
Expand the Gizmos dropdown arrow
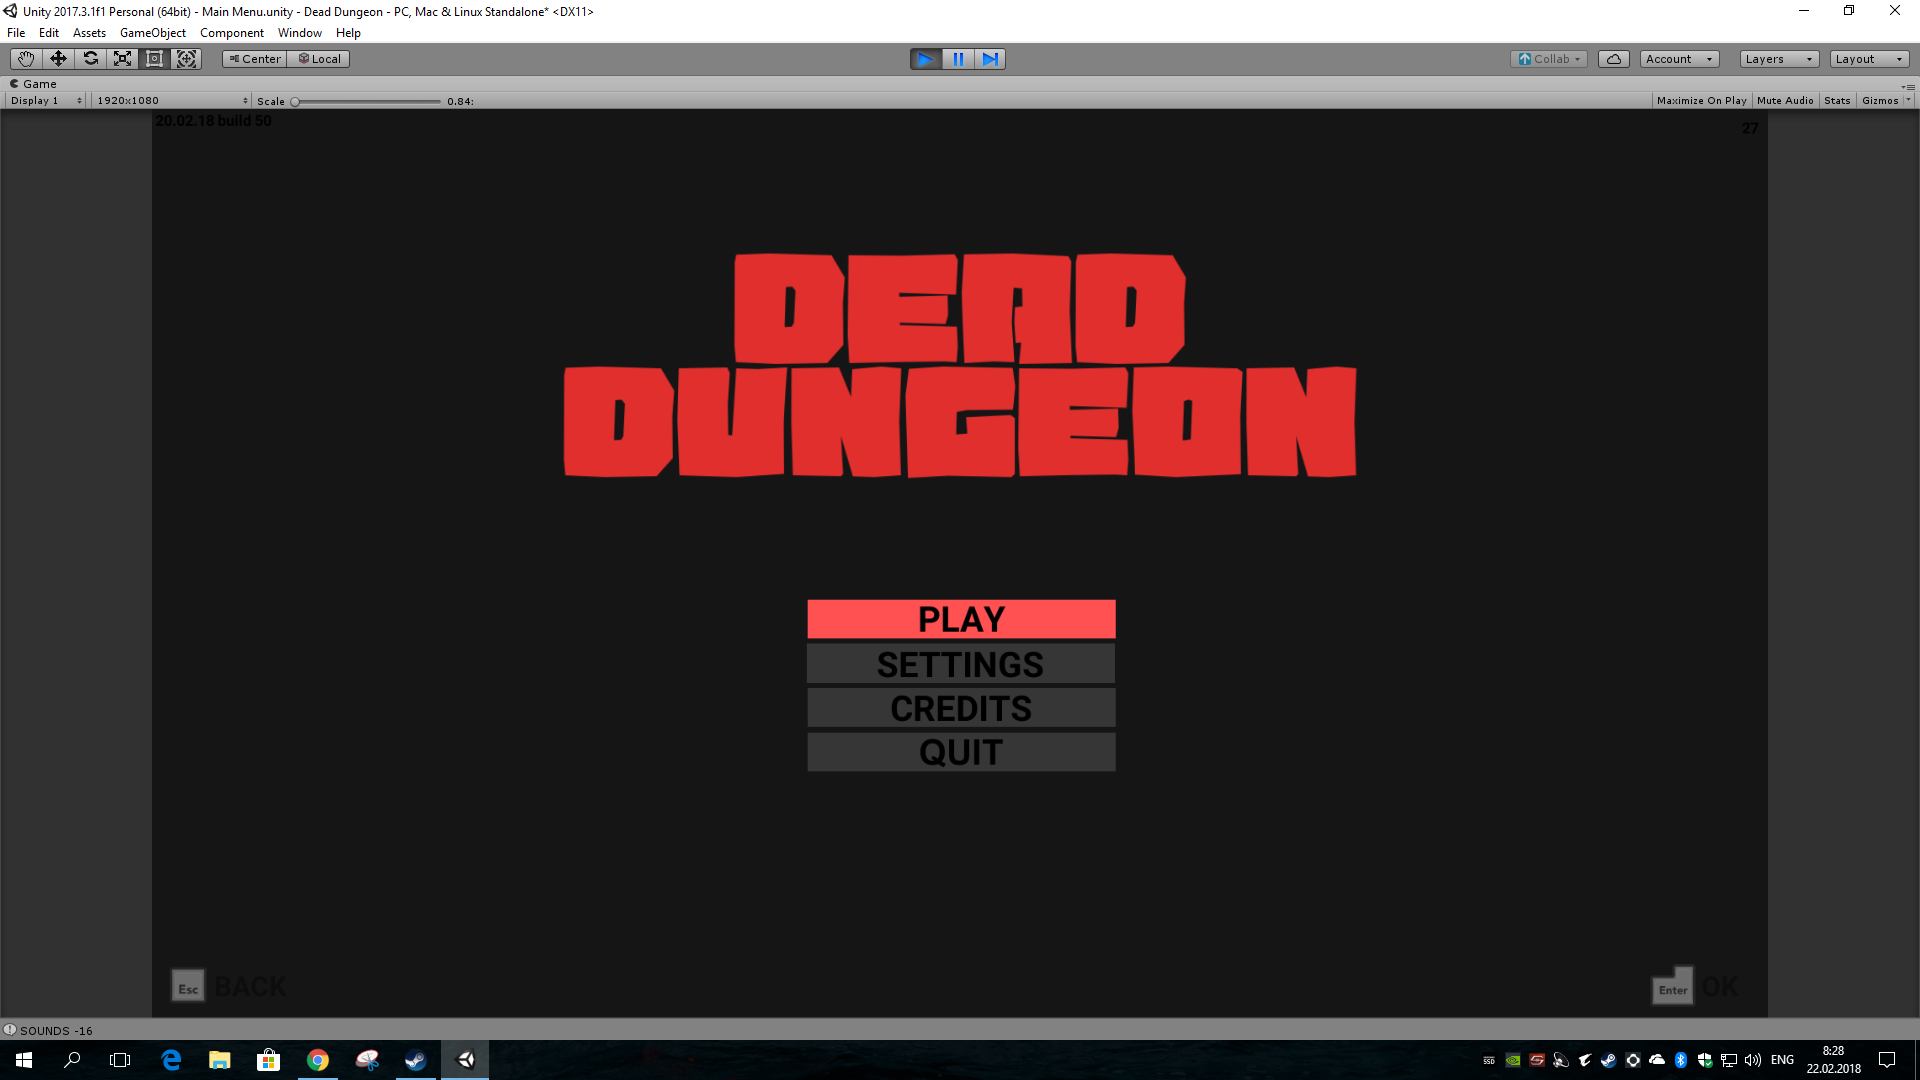pos(1908,101)
